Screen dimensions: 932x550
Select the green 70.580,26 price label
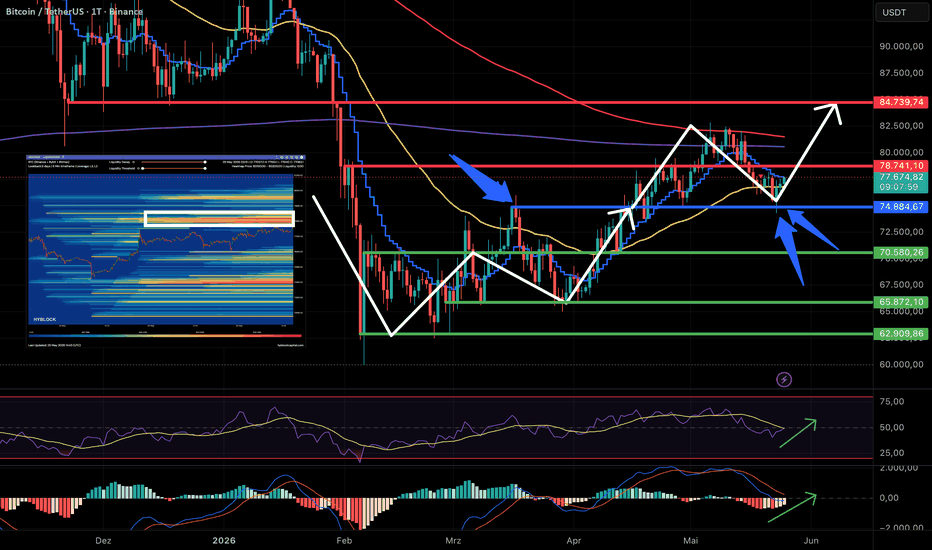(x=902, y=253)
